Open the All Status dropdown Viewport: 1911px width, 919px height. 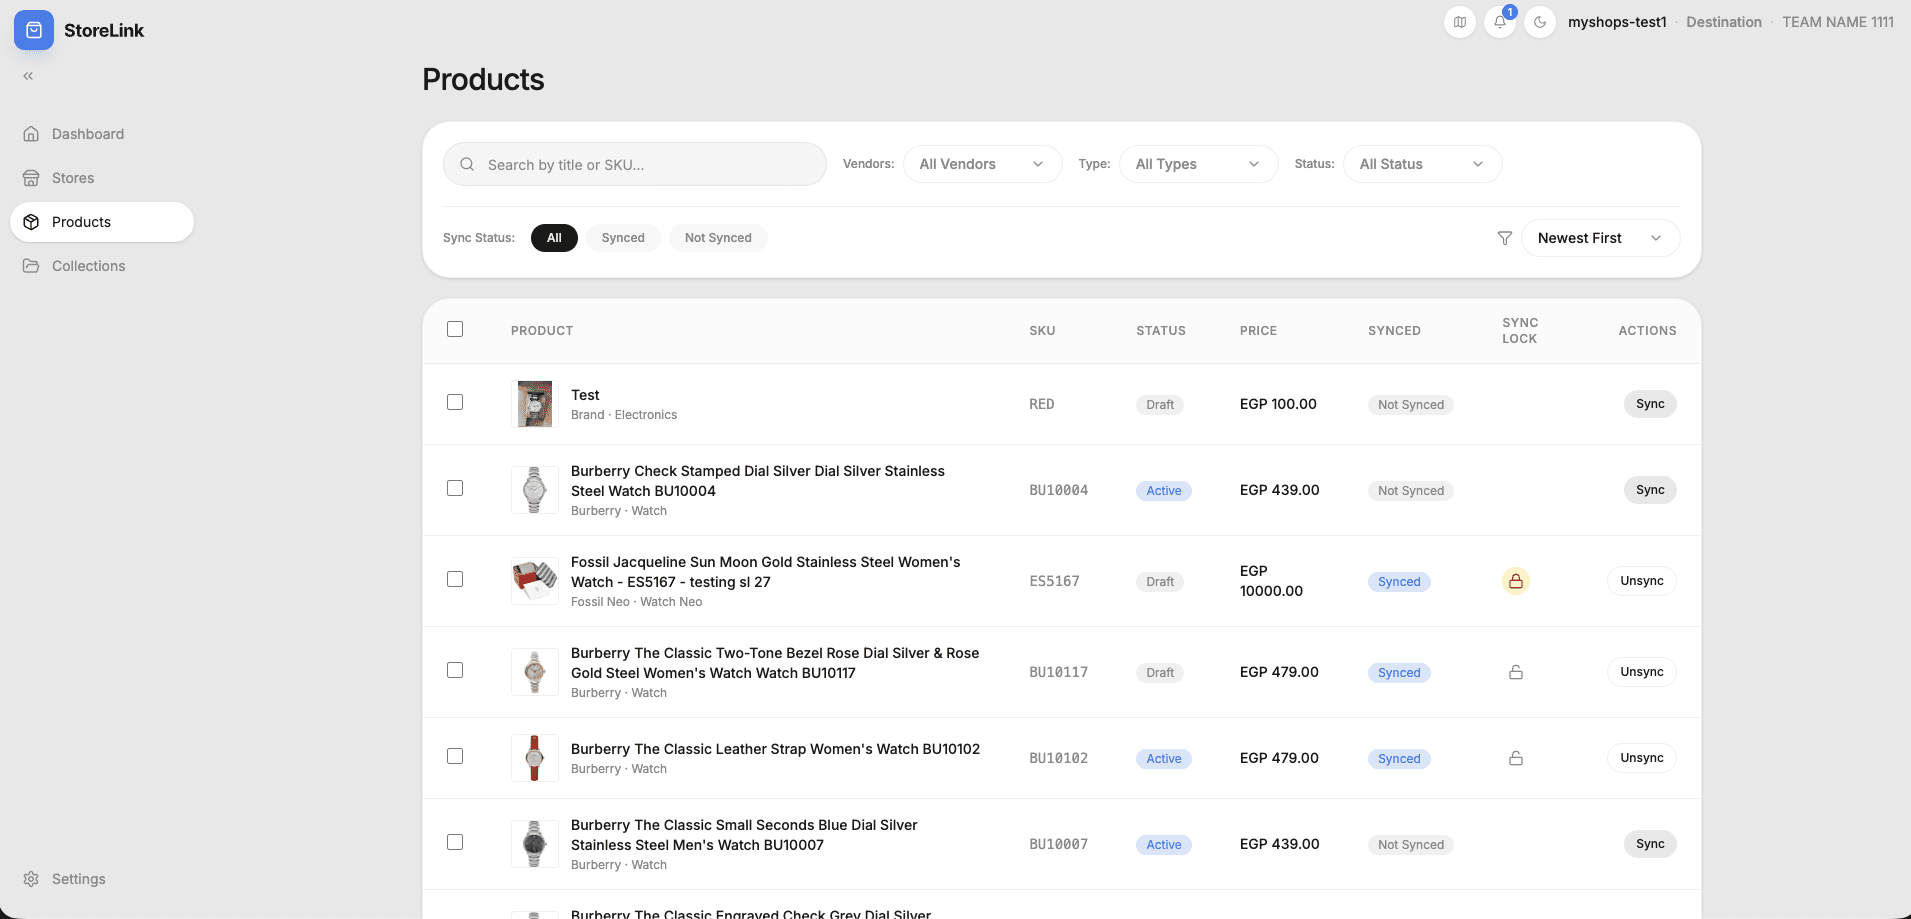(x=1422, y=164)
